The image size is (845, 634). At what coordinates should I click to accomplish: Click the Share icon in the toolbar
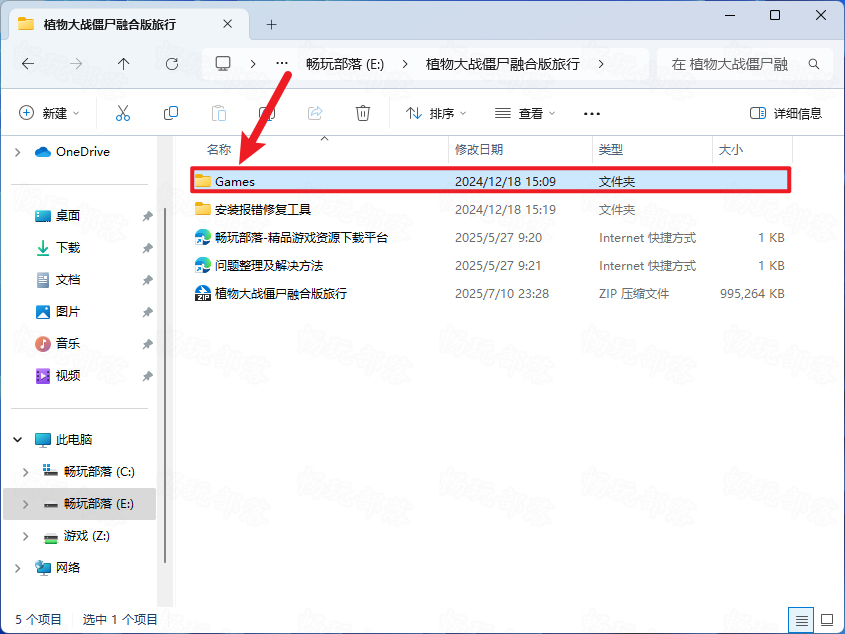point(315,113)
